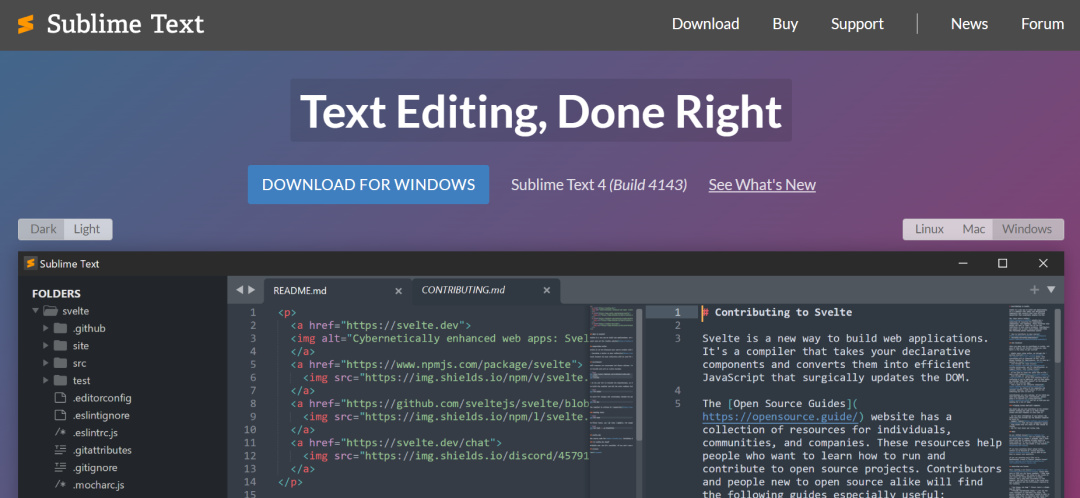Click the .editorconfig file icon
The image size is (1080, 498).
pos(60,398)
